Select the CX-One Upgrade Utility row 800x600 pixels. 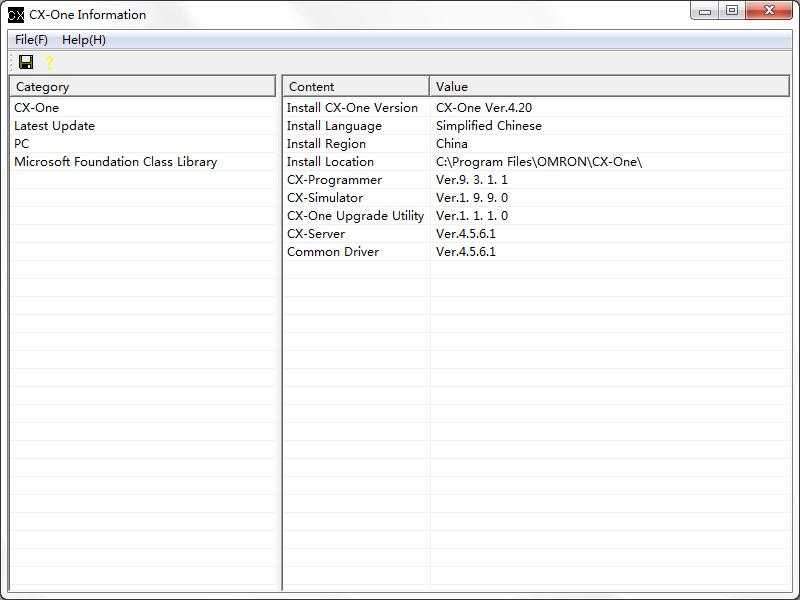pyautogui.click(x=355, y=216)
